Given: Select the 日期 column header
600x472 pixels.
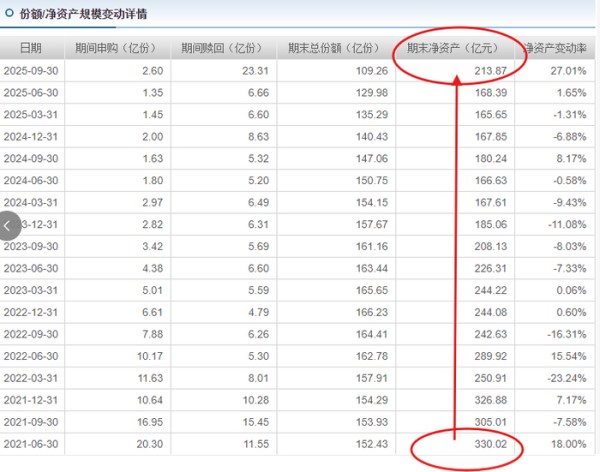Looking at the screenshot, I should click(31, 48).
